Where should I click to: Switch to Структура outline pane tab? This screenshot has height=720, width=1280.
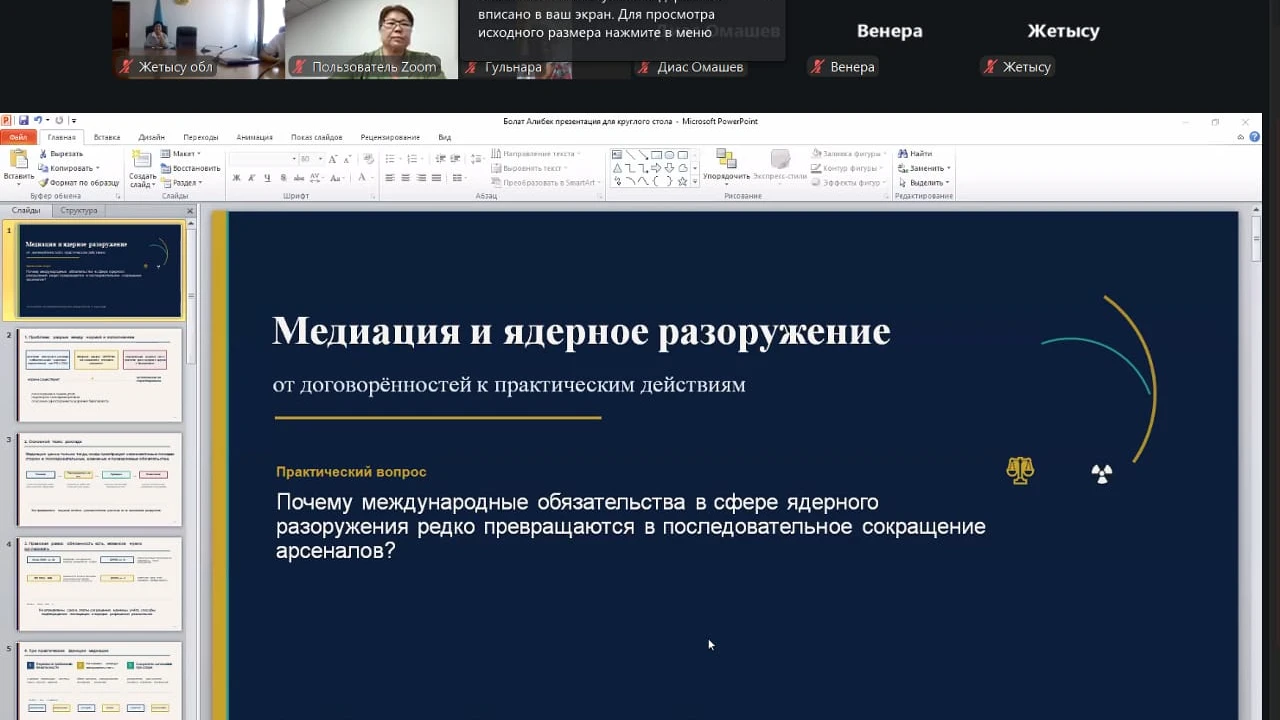pos(79,211)
